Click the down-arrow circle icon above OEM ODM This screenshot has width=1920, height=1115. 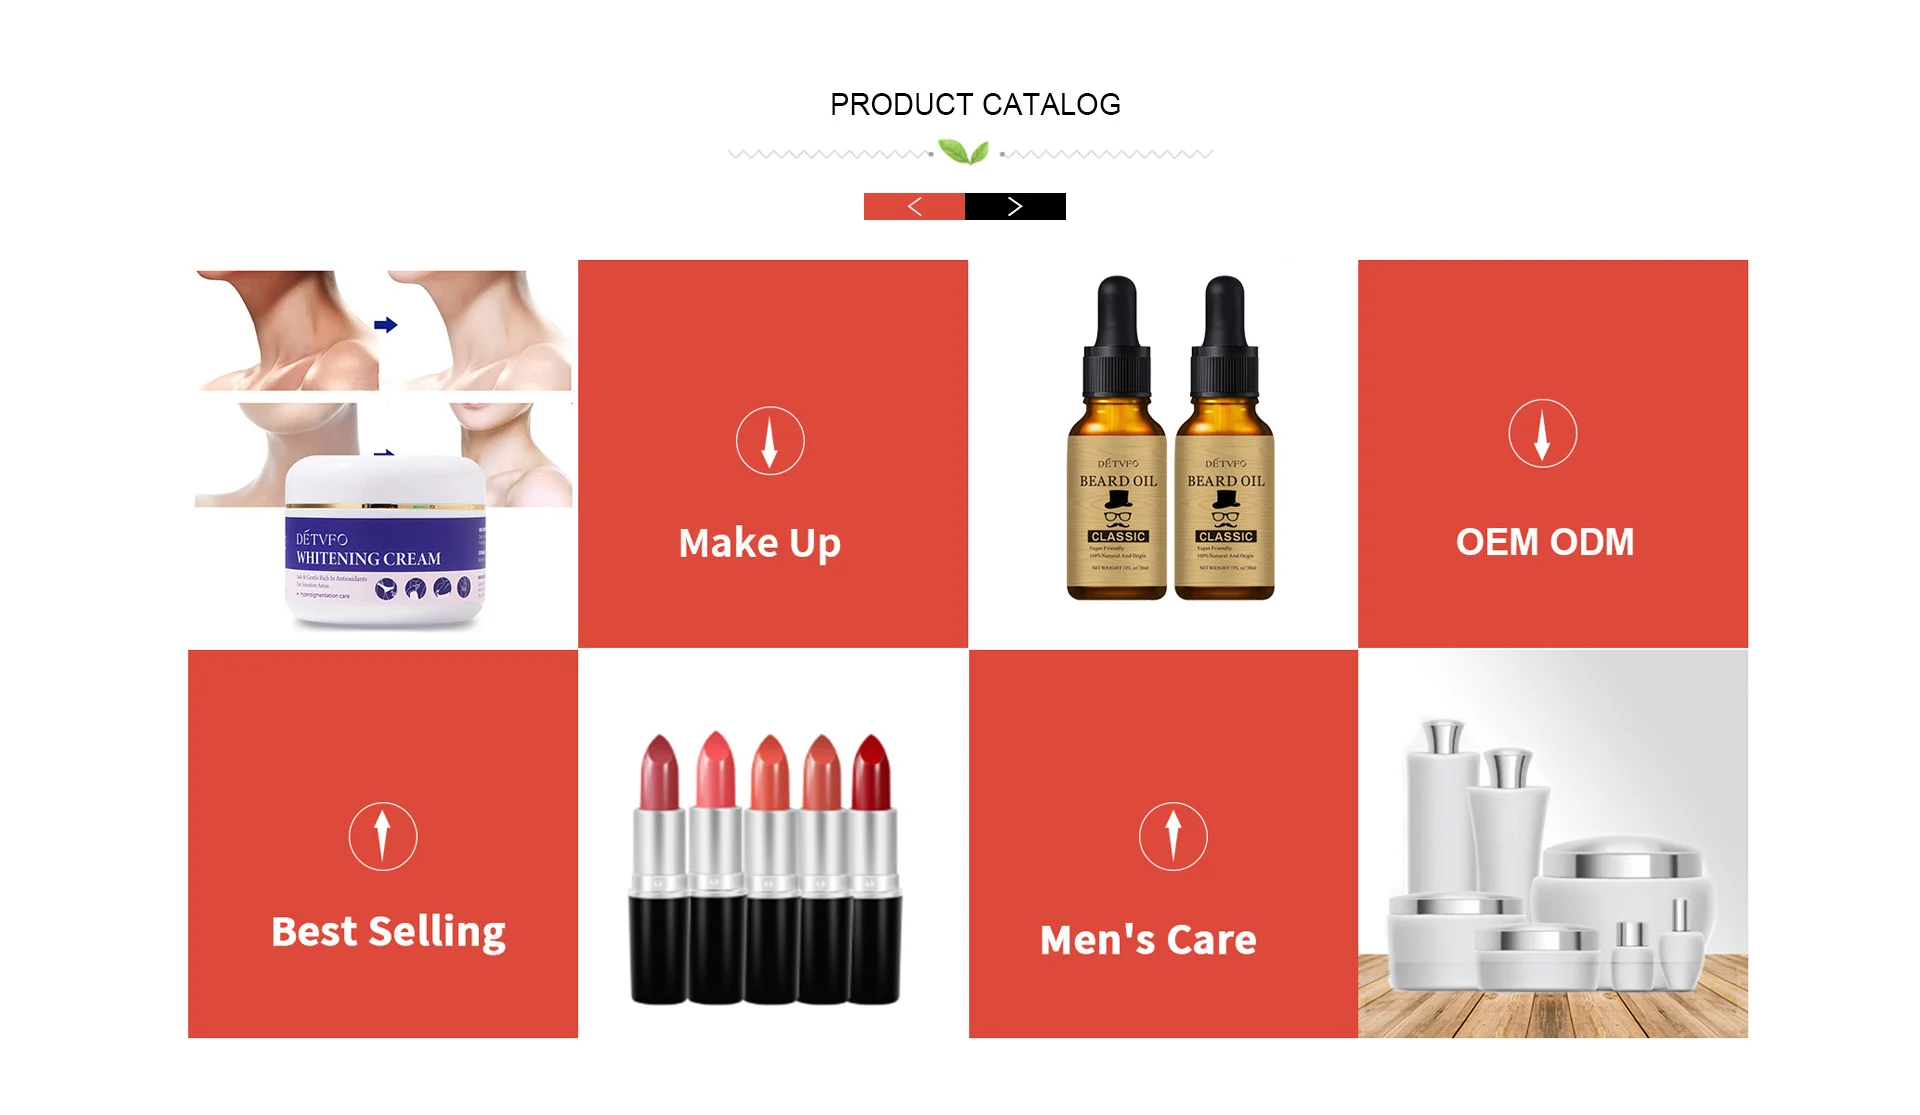(1543, 434)
